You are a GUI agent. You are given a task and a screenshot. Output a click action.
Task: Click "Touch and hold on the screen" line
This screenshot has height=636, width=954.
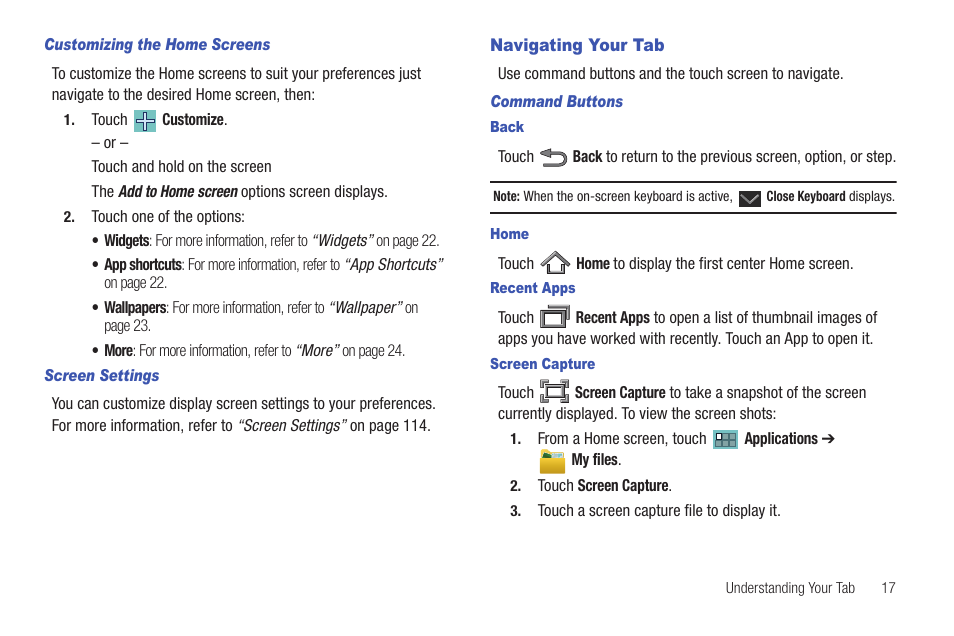(x=181, y=167)
